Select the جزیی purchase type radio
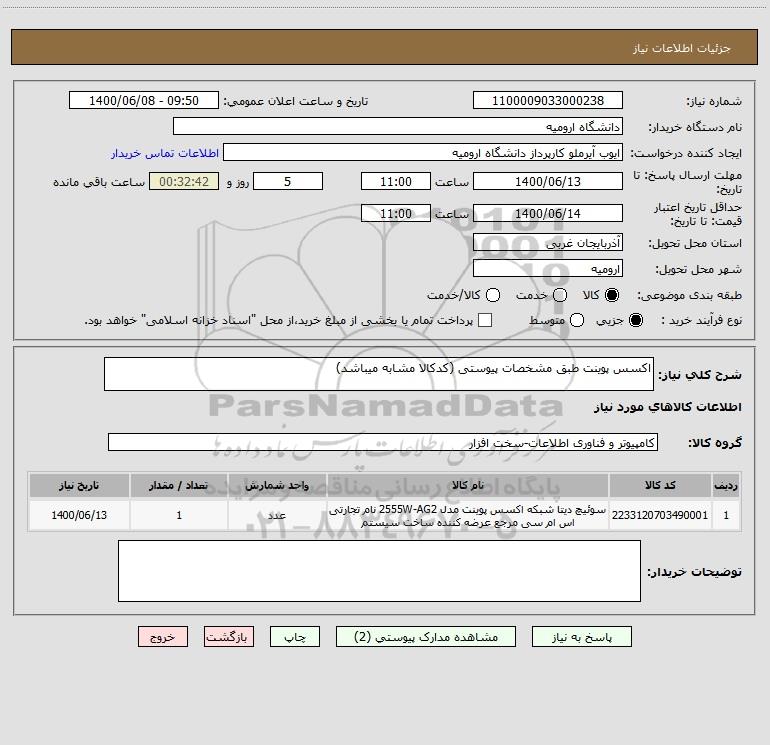 tap(635, 320)
